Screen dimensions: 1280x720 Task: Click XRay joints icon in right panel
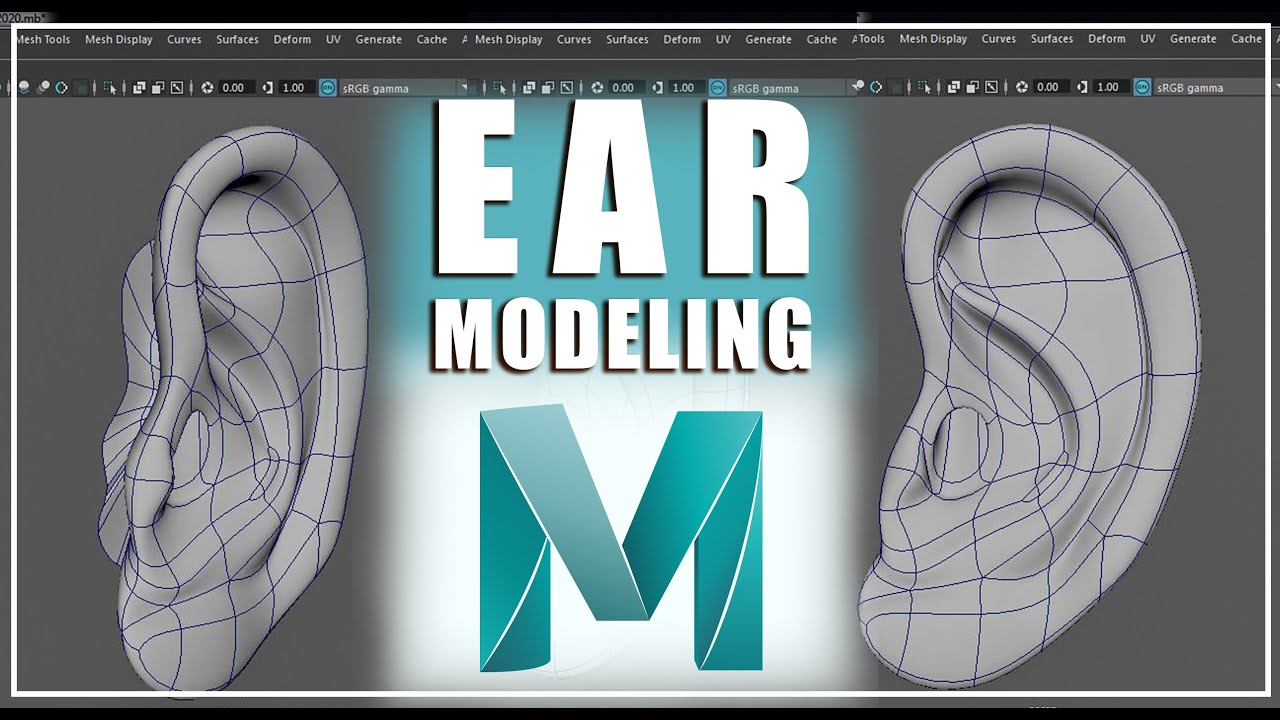point(992,87)
